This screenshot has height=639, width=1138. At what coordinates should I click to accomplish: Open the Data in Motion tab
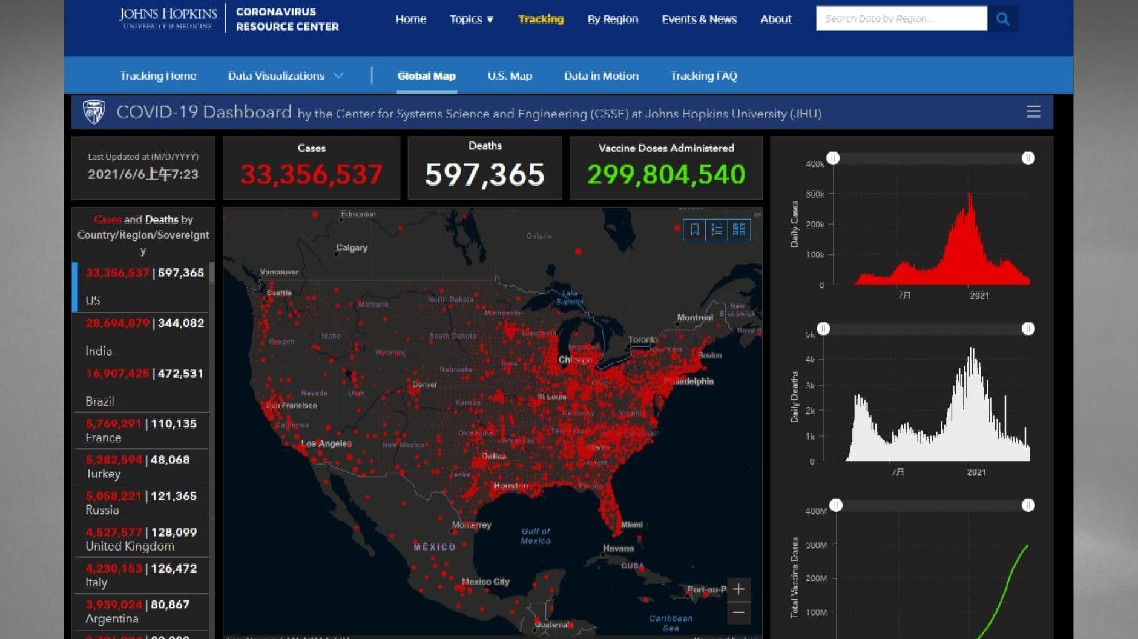(601, 76)
